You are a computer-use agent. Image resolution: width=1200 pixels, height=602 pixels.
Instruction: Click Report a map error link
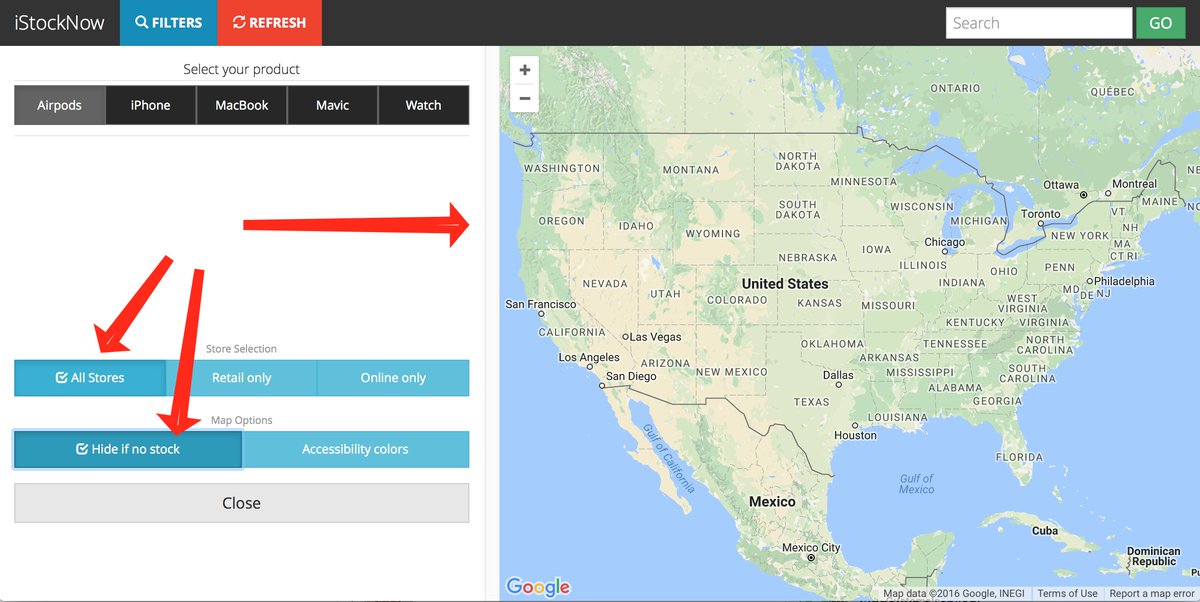pyautogui.click(x=1152, y=594)
